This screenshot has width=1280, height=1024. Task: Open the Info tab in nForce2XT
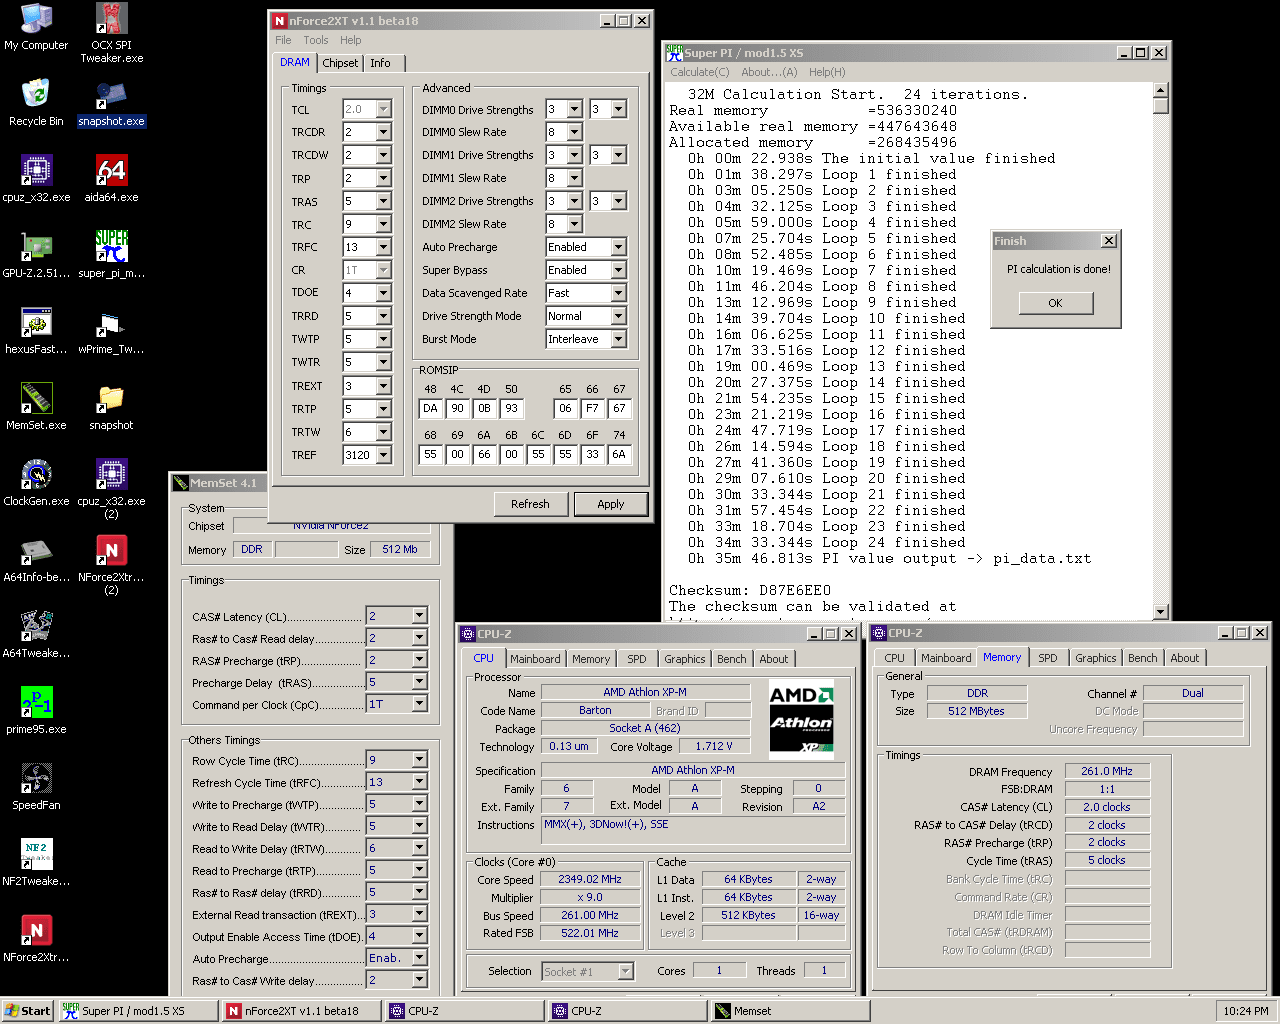point(381,63)
